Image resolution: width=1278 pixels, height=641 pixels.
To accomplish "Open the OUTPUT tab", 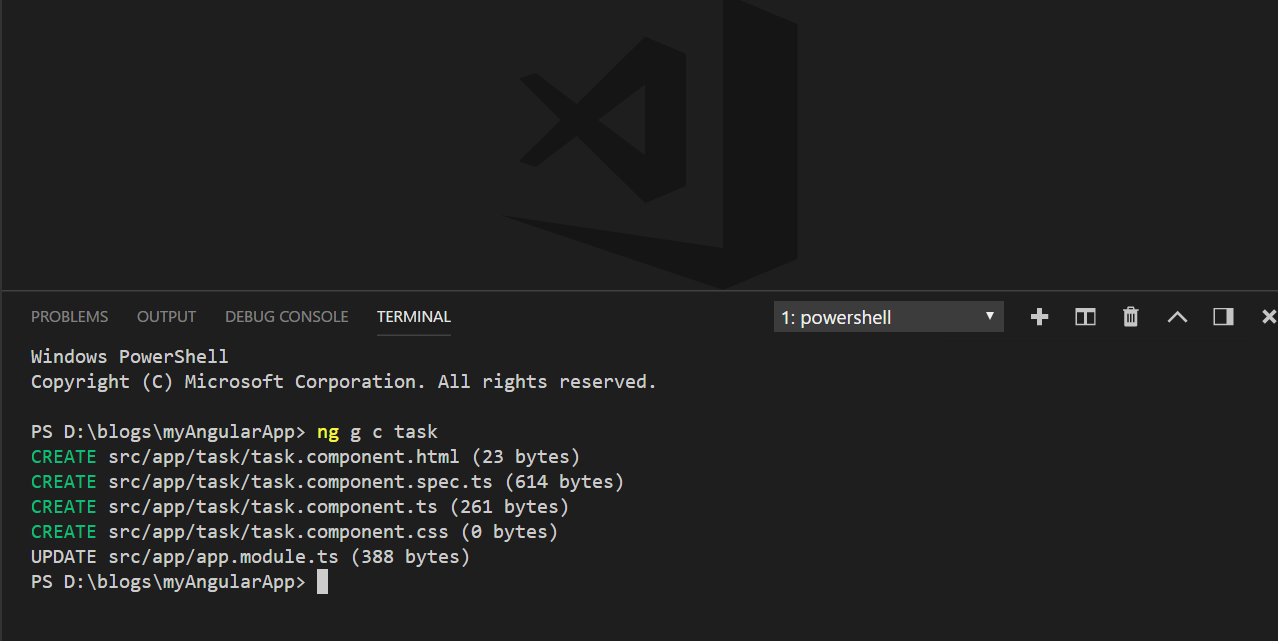I will [166, 317].
